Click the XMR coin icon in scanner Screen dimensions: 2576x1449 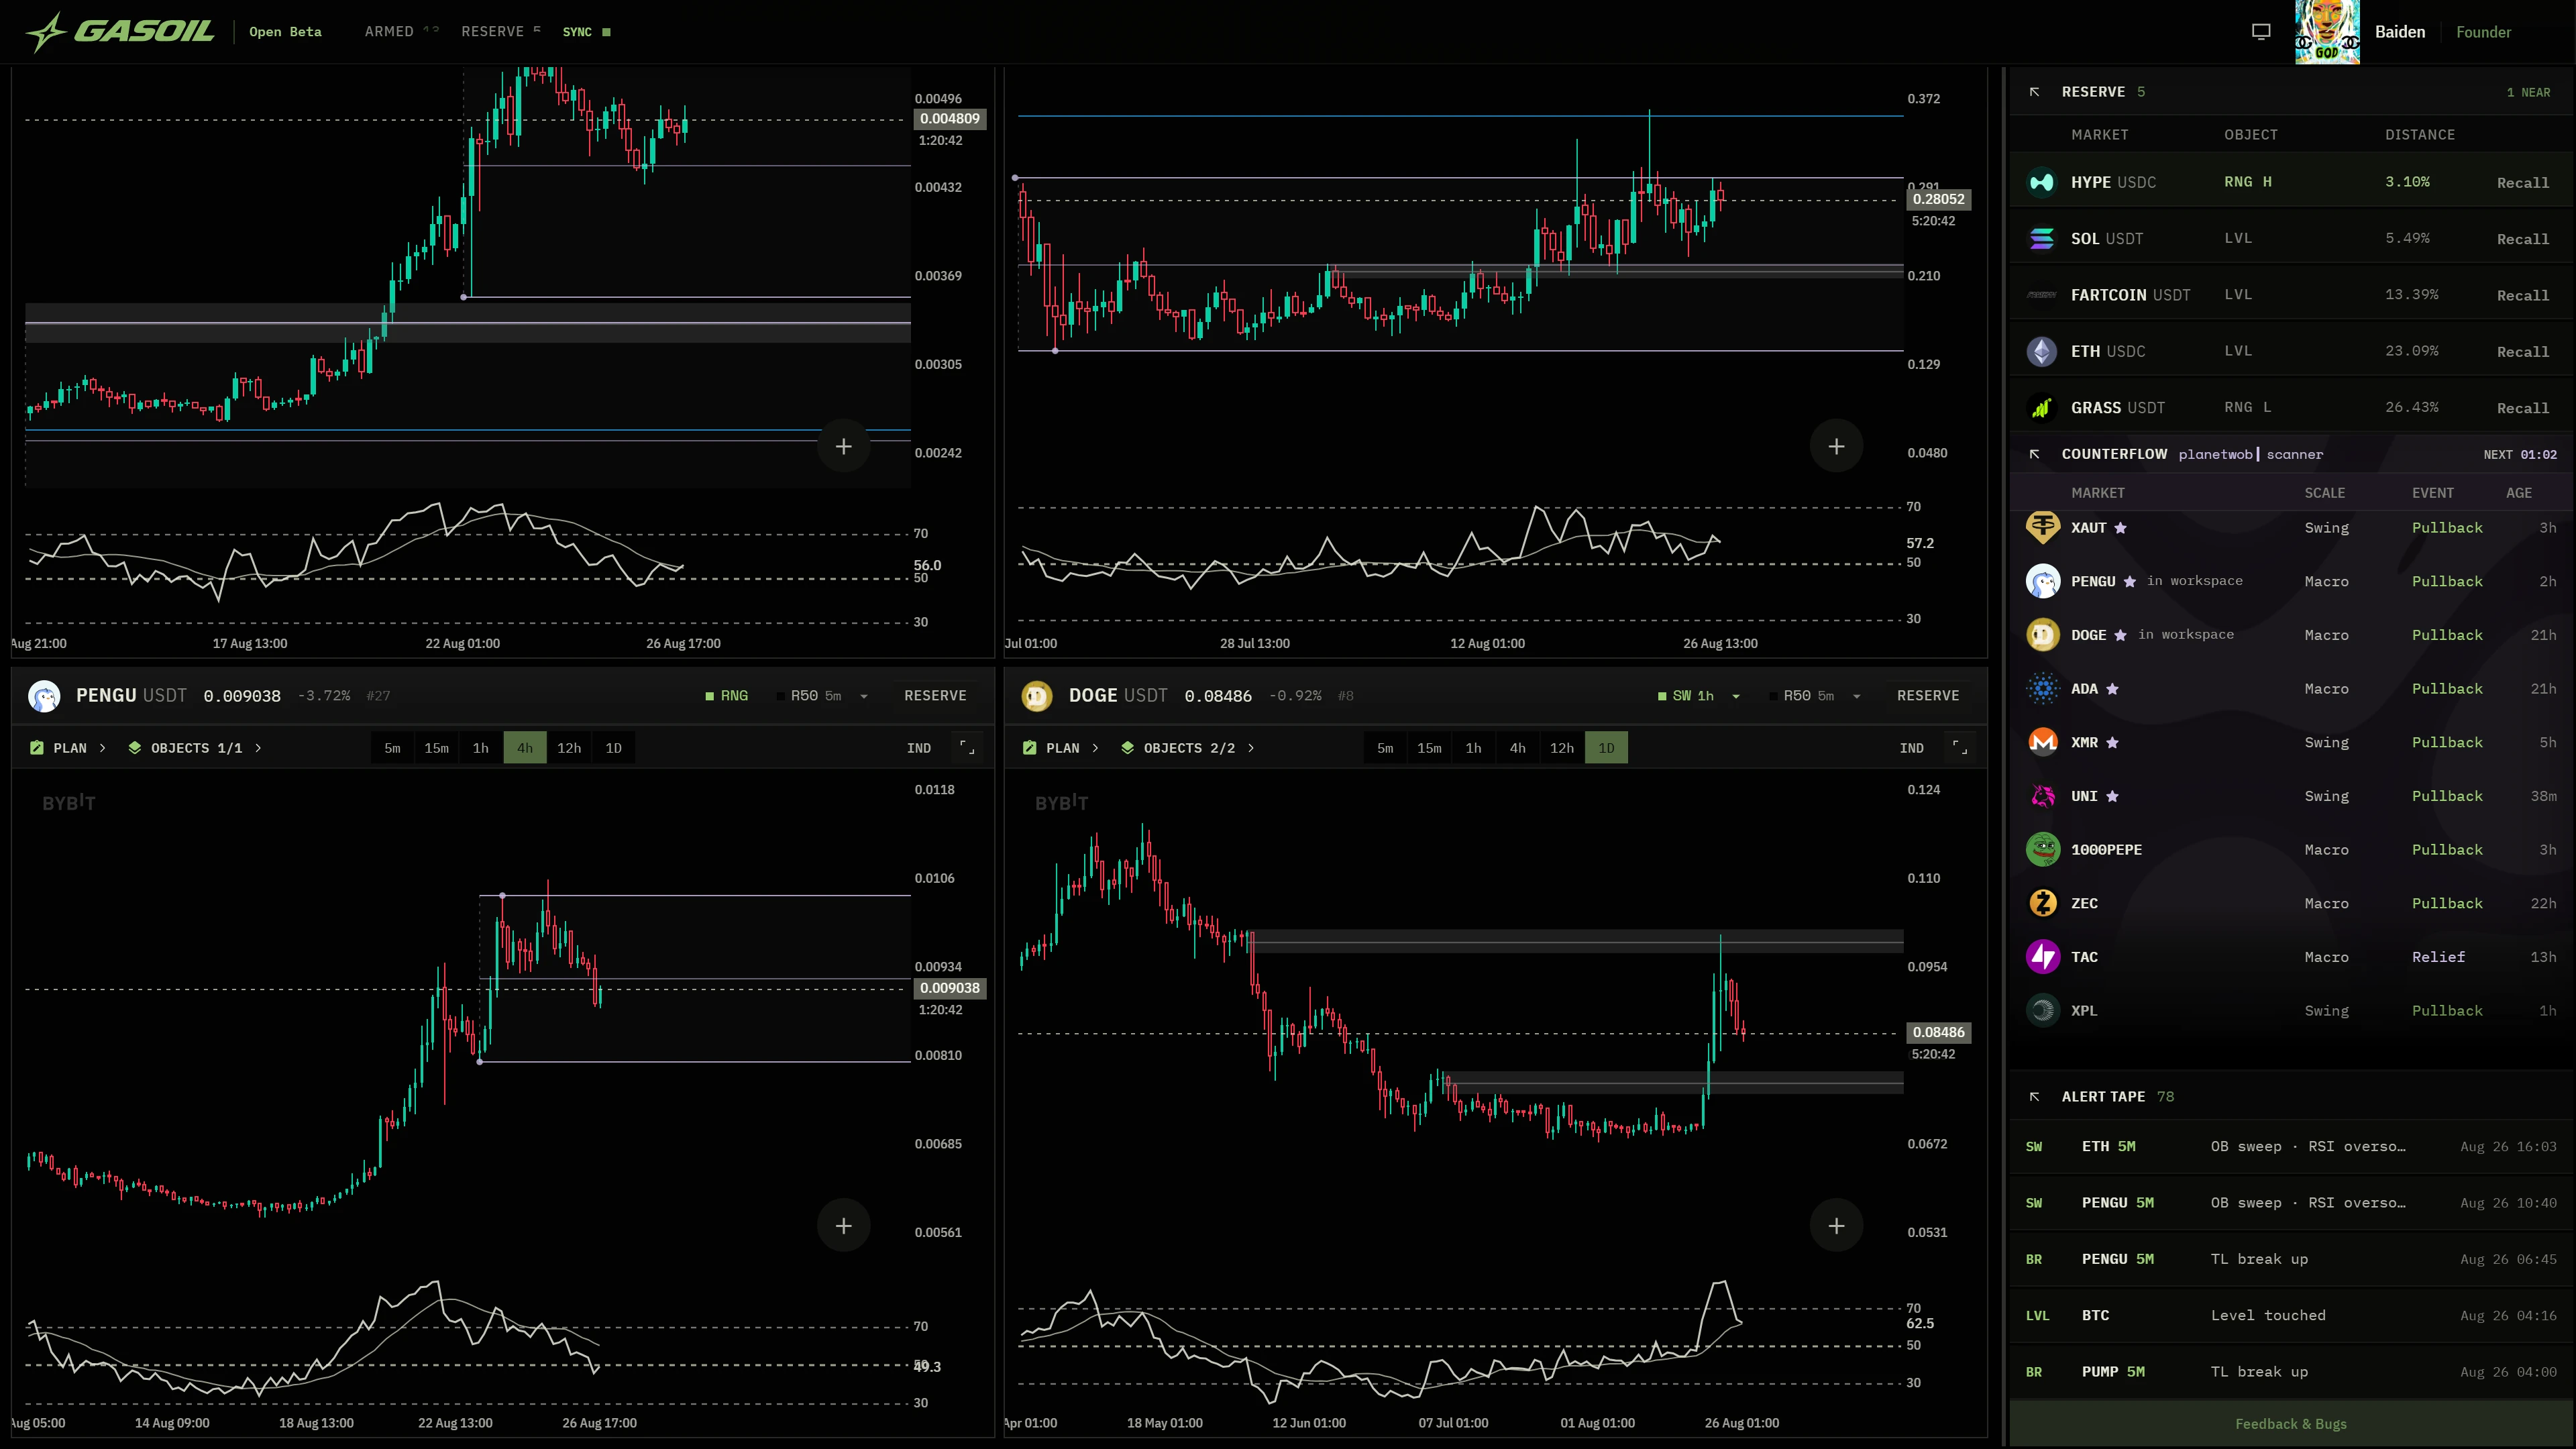[2042, 742]
